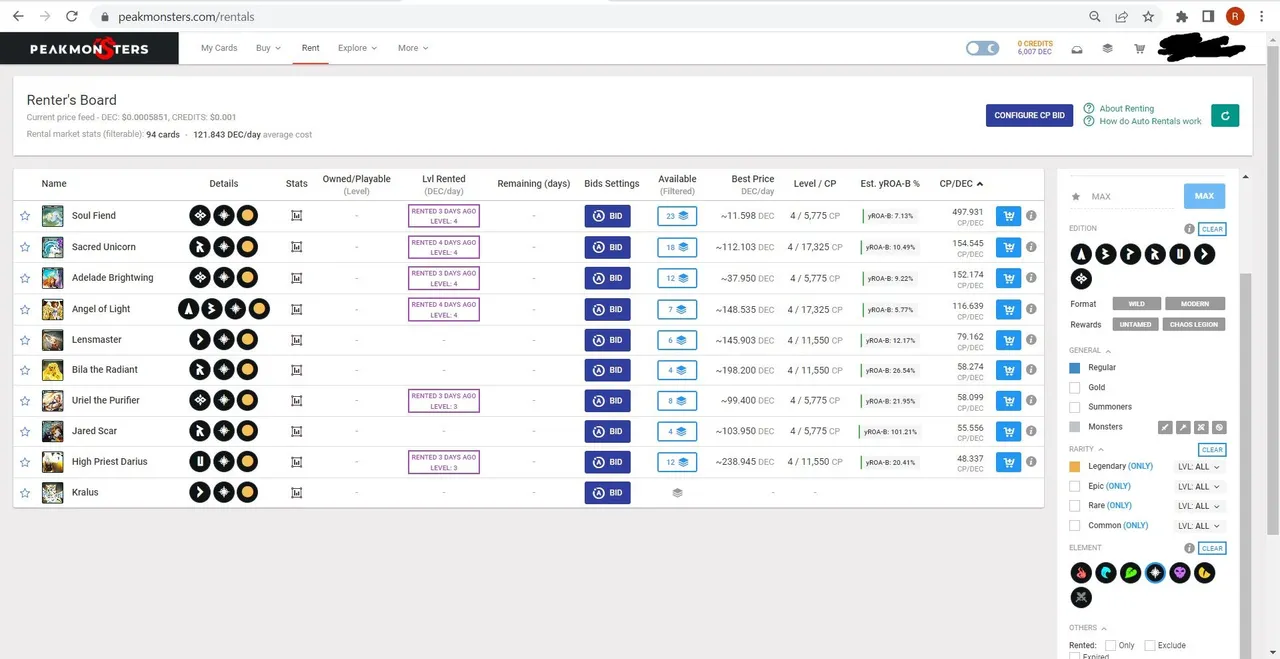
Task: Open Epic LVL: ALL dropdown
Action: click(x=1199, y=486)
